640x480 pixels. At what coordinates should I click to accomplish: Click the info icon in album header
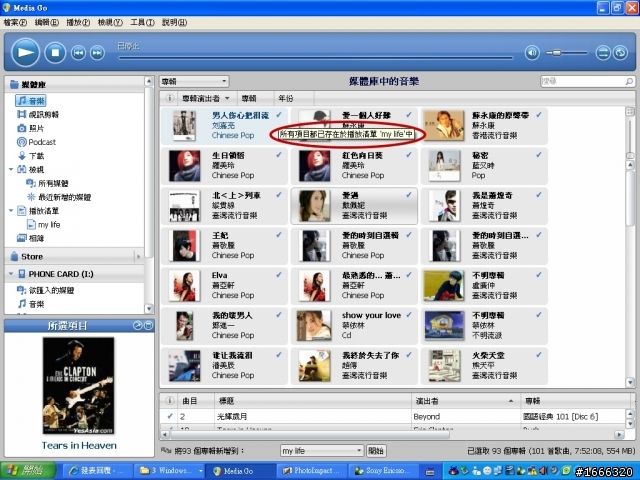[169, 98]
